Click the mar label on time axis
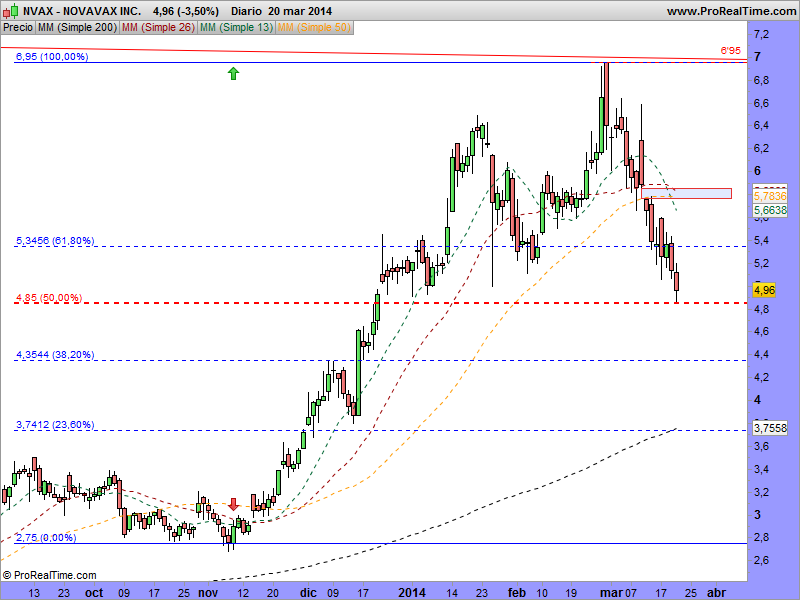The width and height of the screenshot is (800, 600). click(x=610, y=592)
